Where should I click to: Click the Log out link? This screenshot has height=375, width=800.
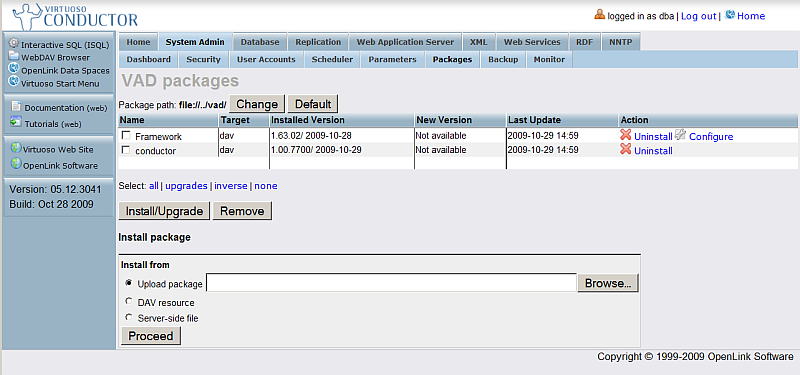(x=698, y=16)
